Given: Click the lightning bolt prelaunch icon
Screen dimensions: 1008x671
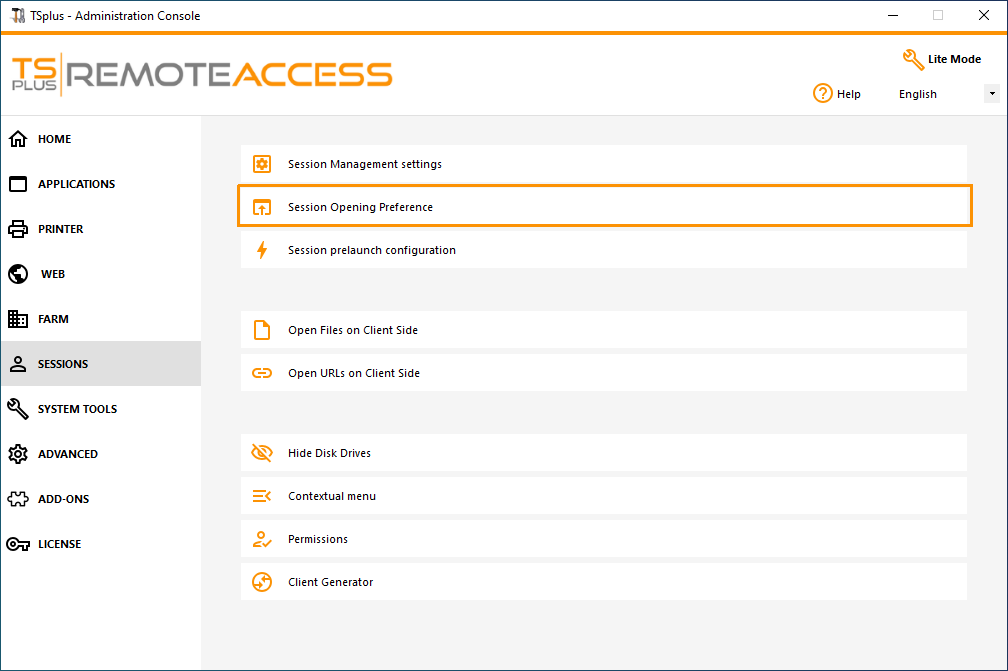Looking at the screenshot, I should (x=262, y=250).
